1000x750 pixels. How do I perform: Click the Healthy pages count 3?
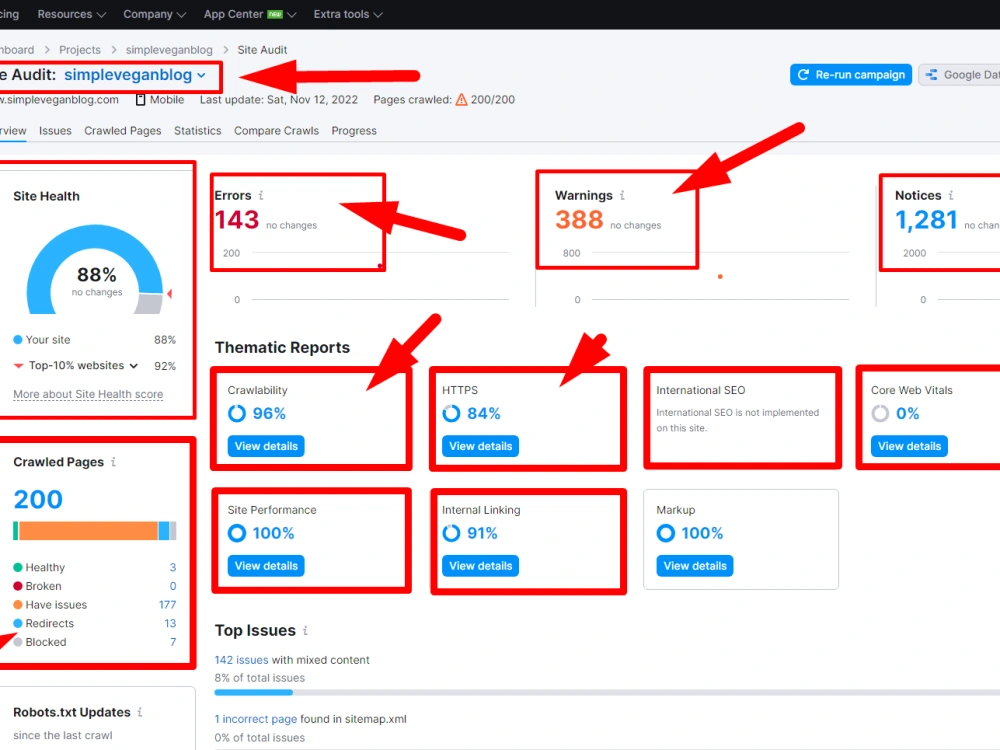point(172,568)
